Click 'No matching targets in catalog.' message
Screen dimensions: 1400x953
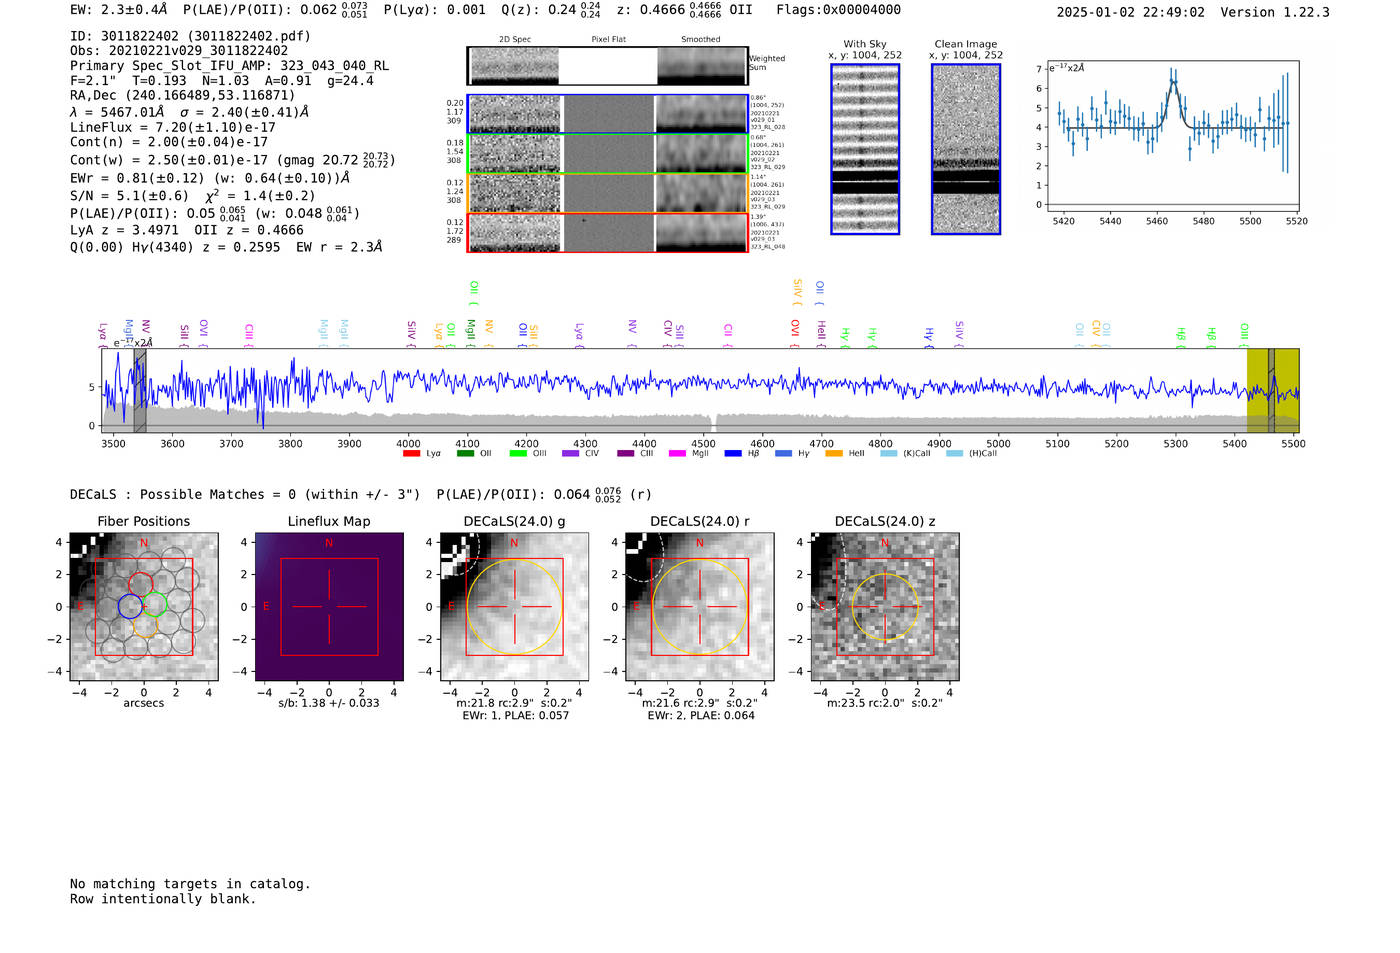click(x=190, y=884)
